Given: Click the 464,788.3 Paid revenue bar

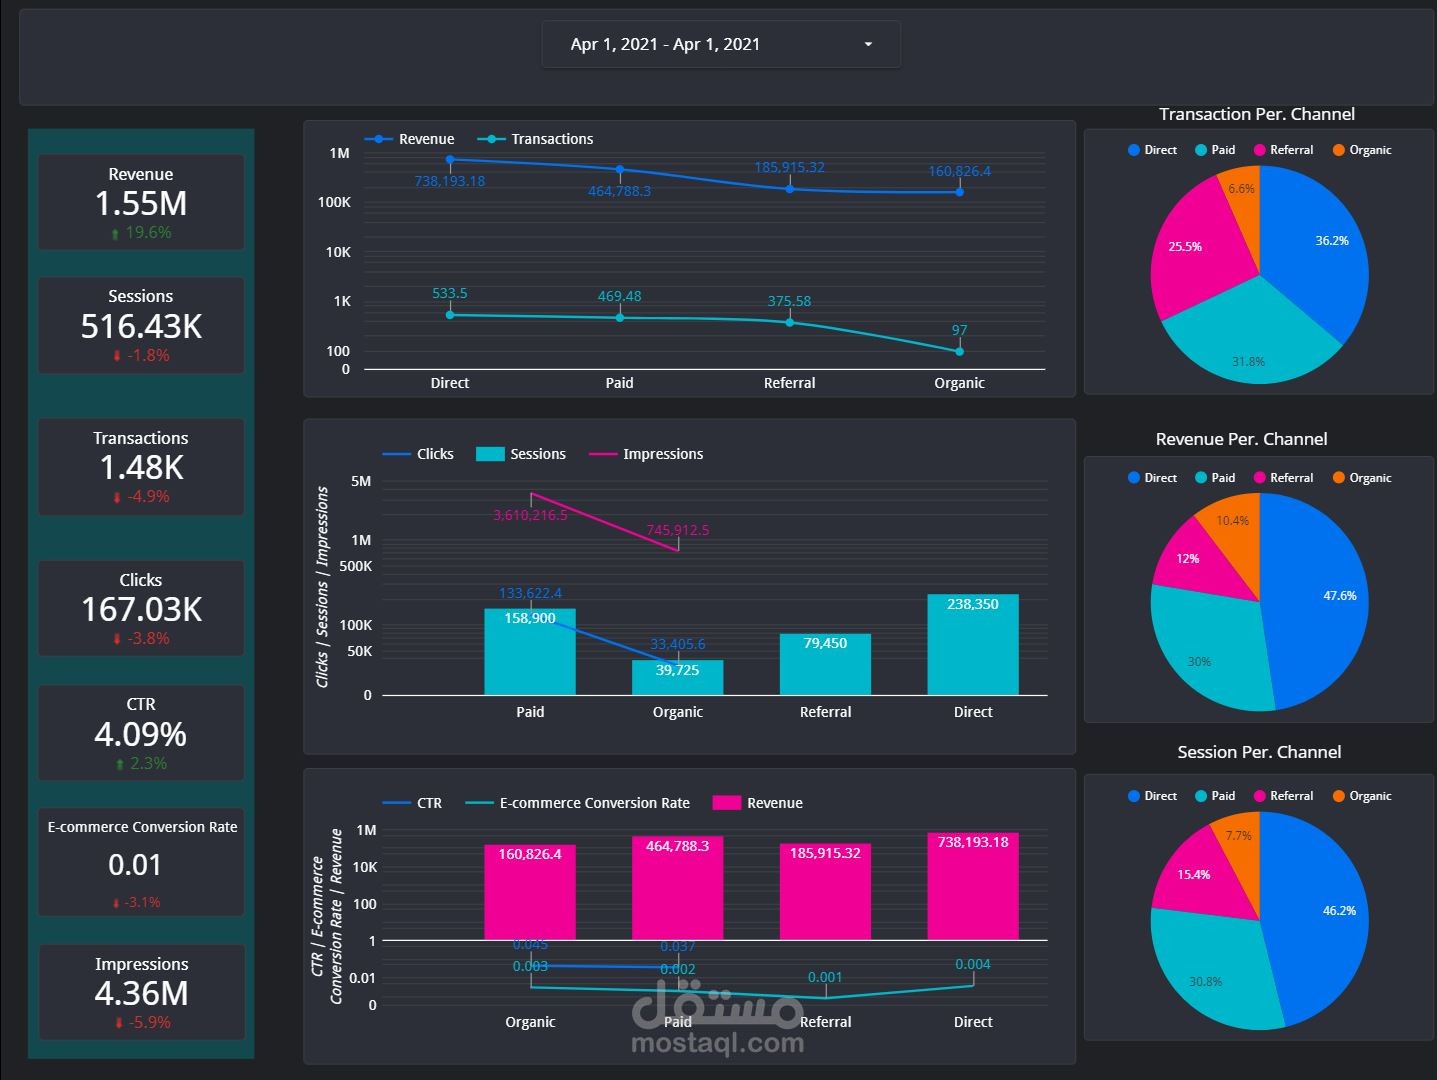Looking at the screenshot, I should coord(678,889).
